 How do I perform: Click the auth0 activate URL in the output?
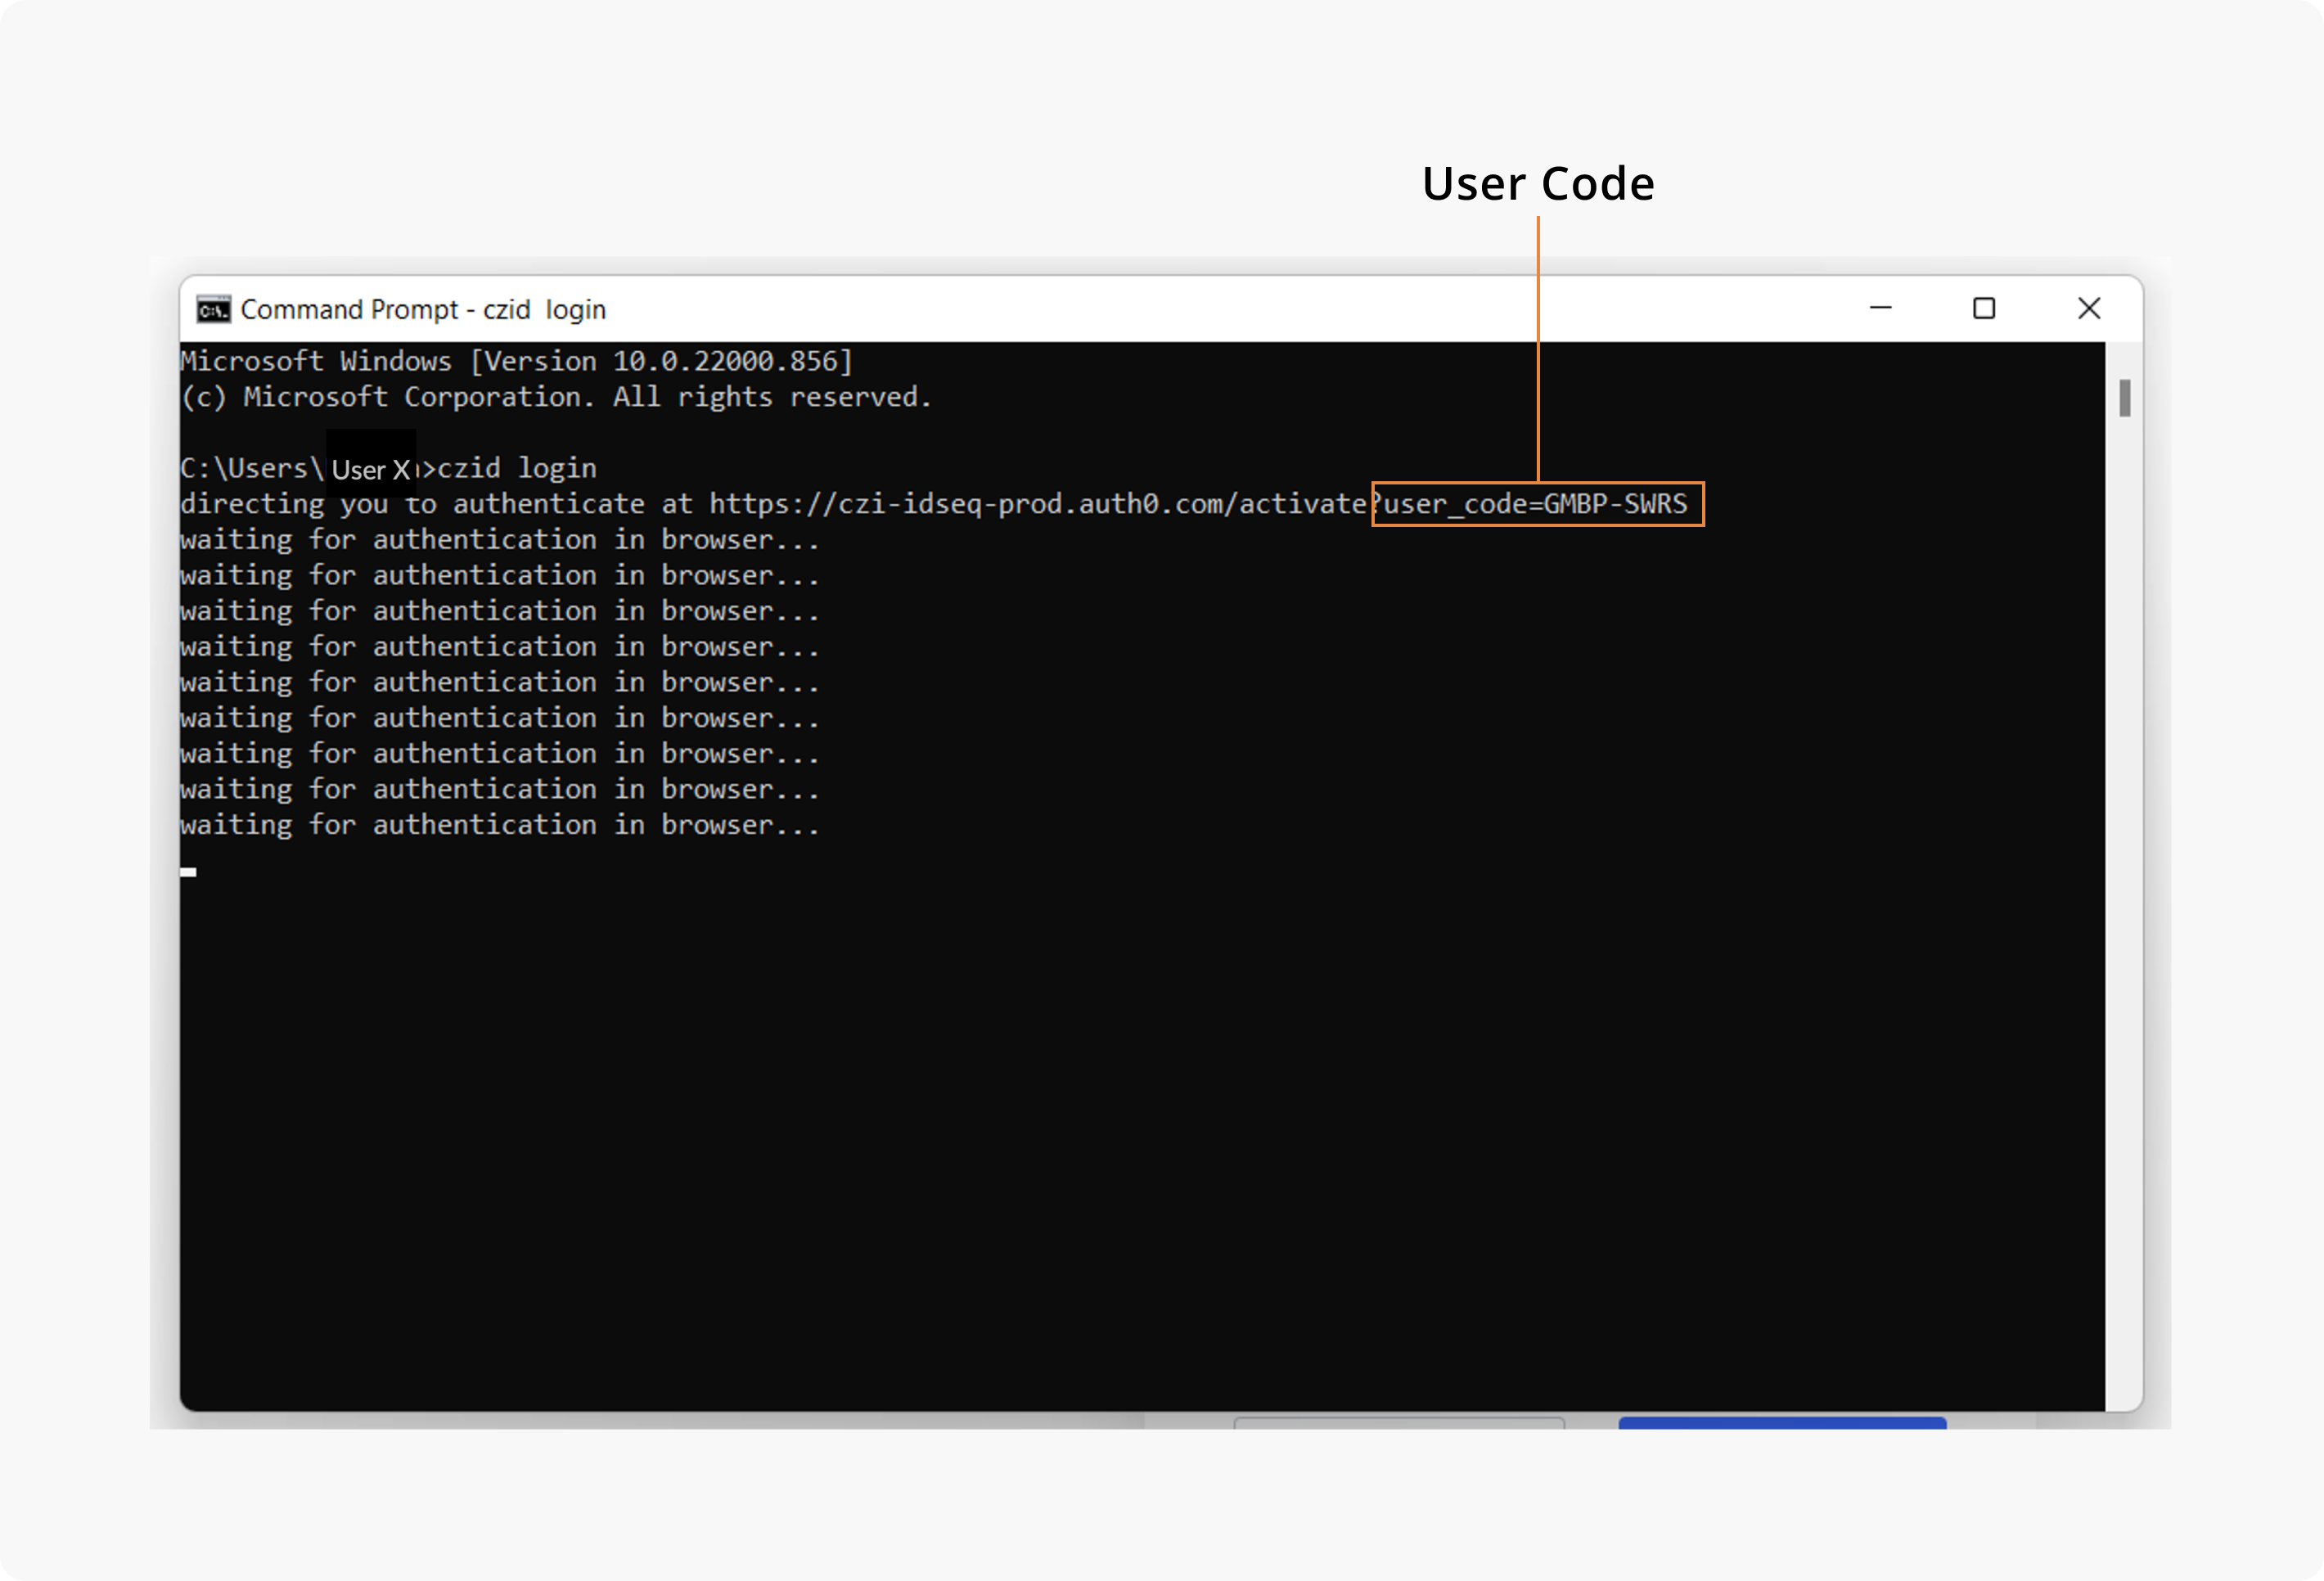tap(1198, 504)
